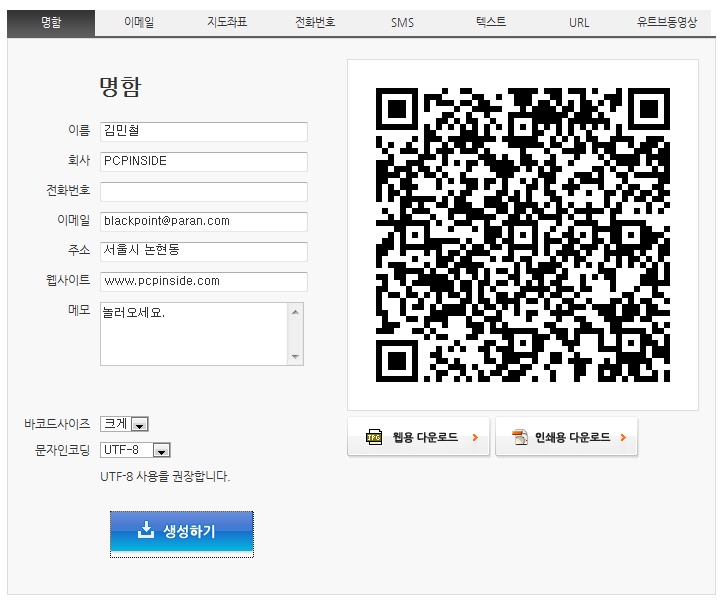
Task: Open the 바코드사이즈 dropdown
Action: (124, 424)
